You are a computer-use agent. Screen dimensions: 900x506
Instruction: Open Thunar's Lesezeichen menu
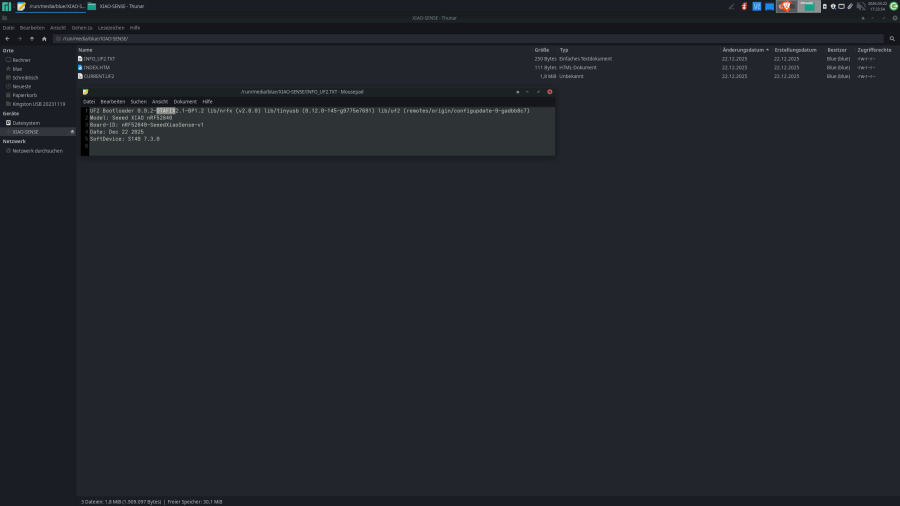tap(111, 27)
